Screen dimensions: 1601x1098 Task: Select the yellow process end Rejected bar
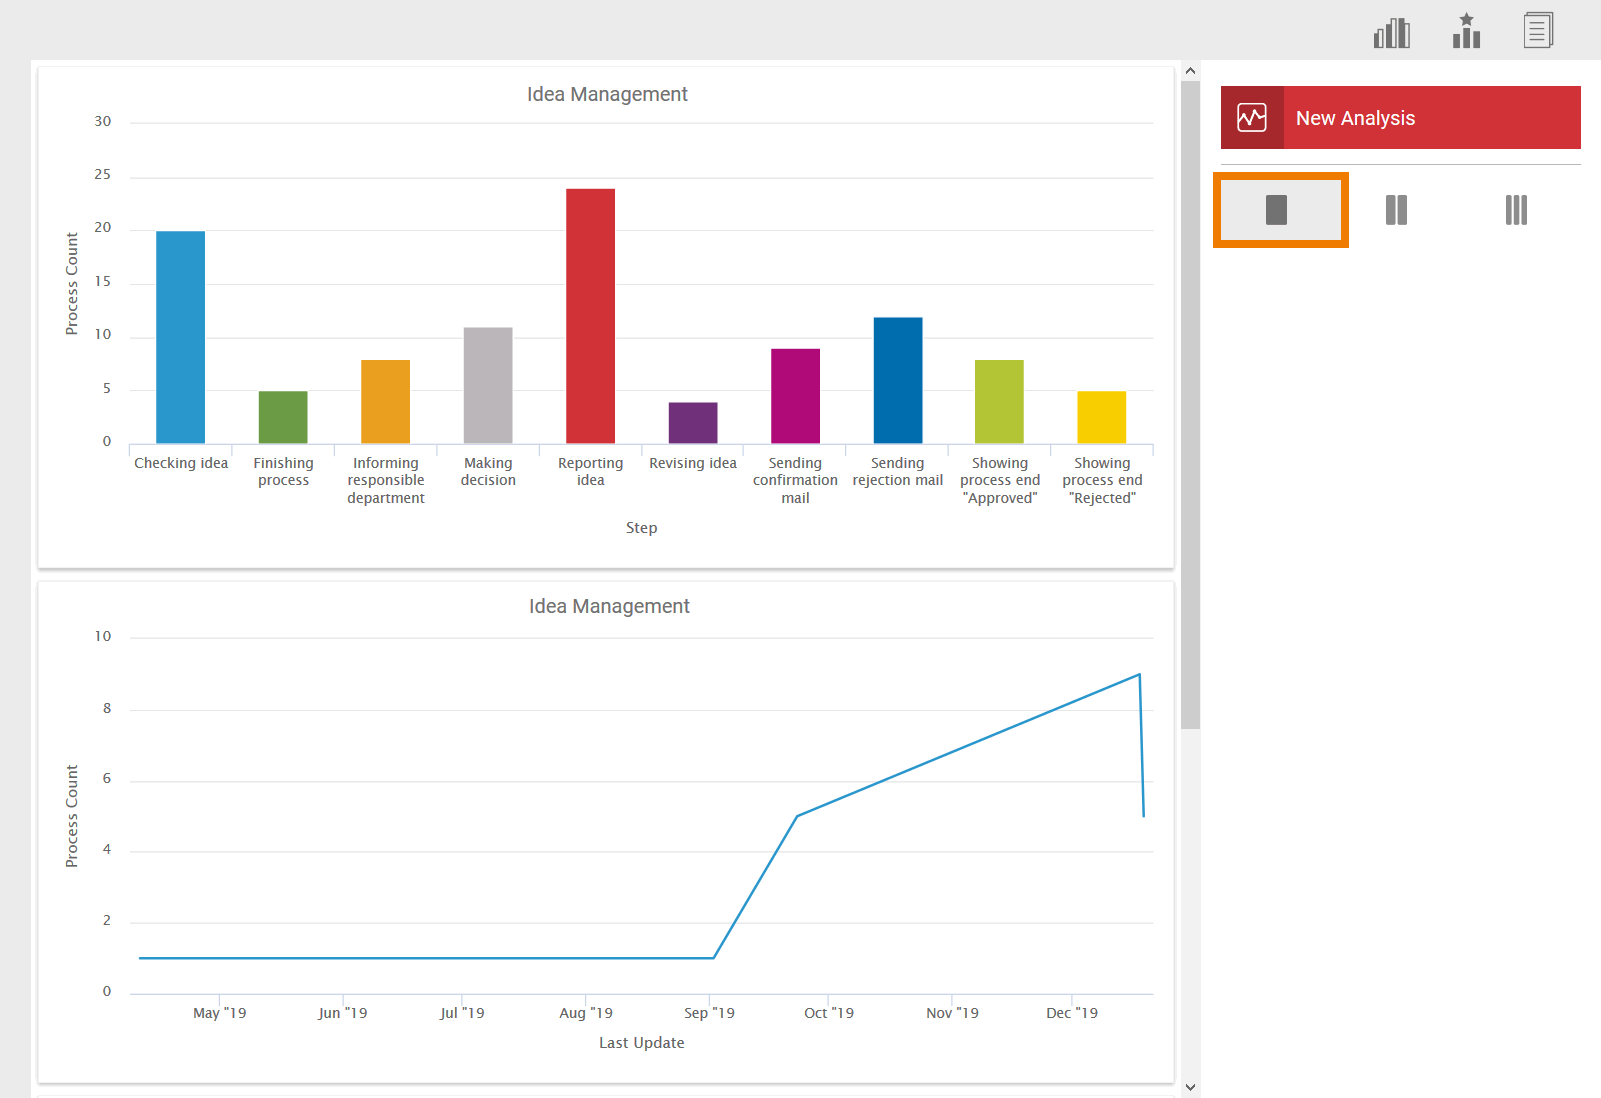1101,417
